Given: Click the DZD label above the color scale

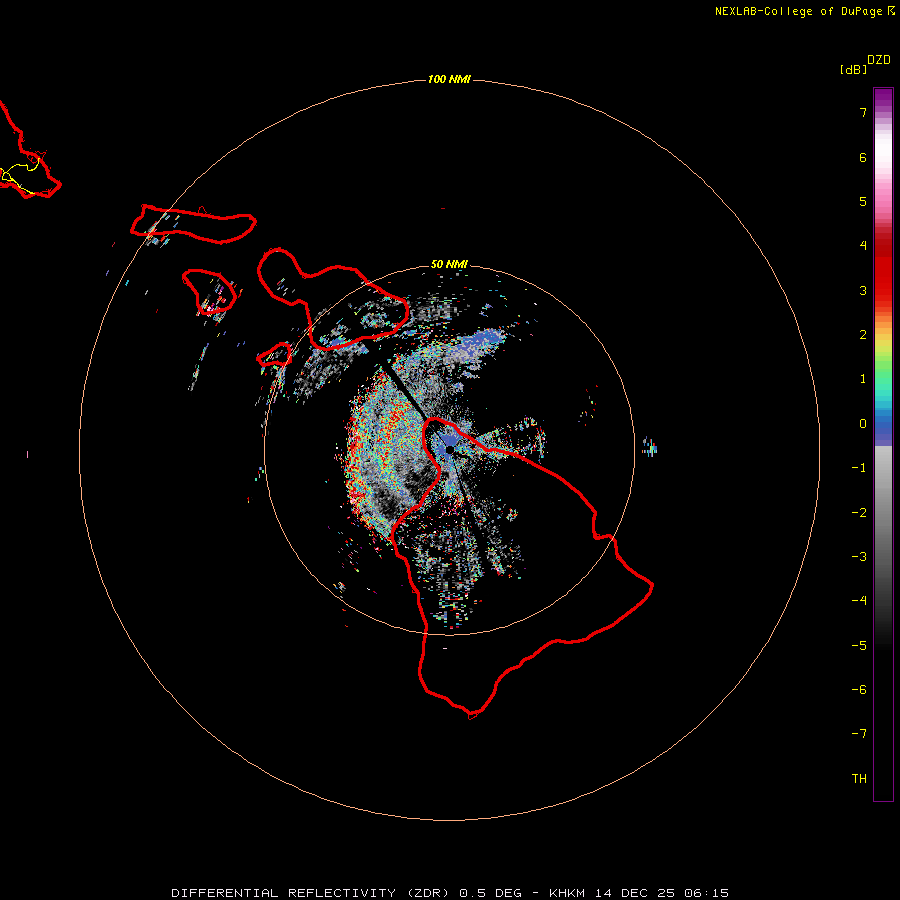Looking at the screenshot, I should click(879, 60).
